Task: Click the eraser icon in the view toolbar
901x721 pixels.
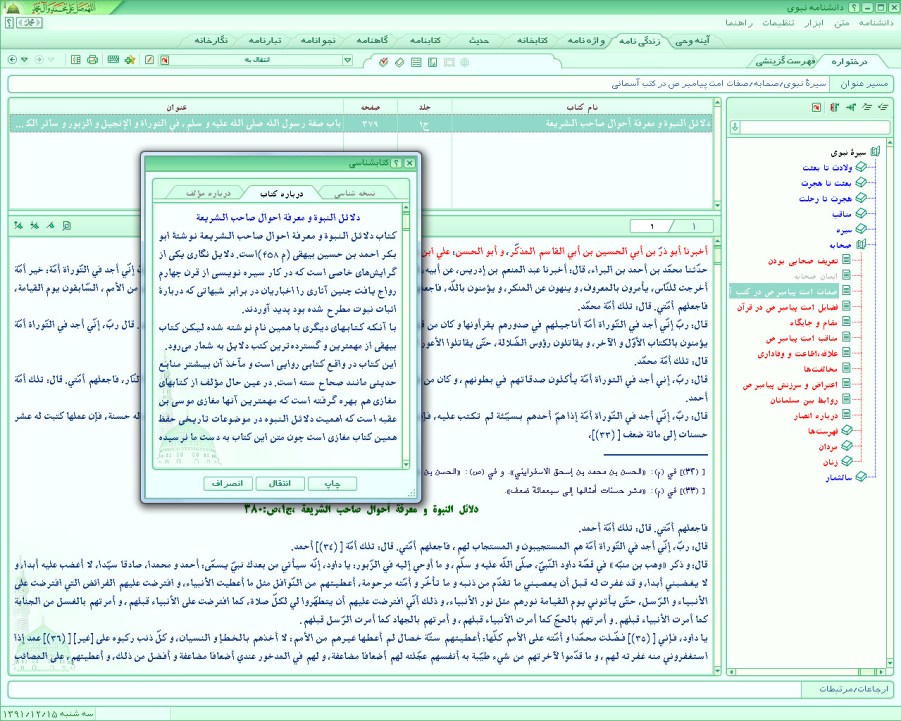Action: pos(400,62)
